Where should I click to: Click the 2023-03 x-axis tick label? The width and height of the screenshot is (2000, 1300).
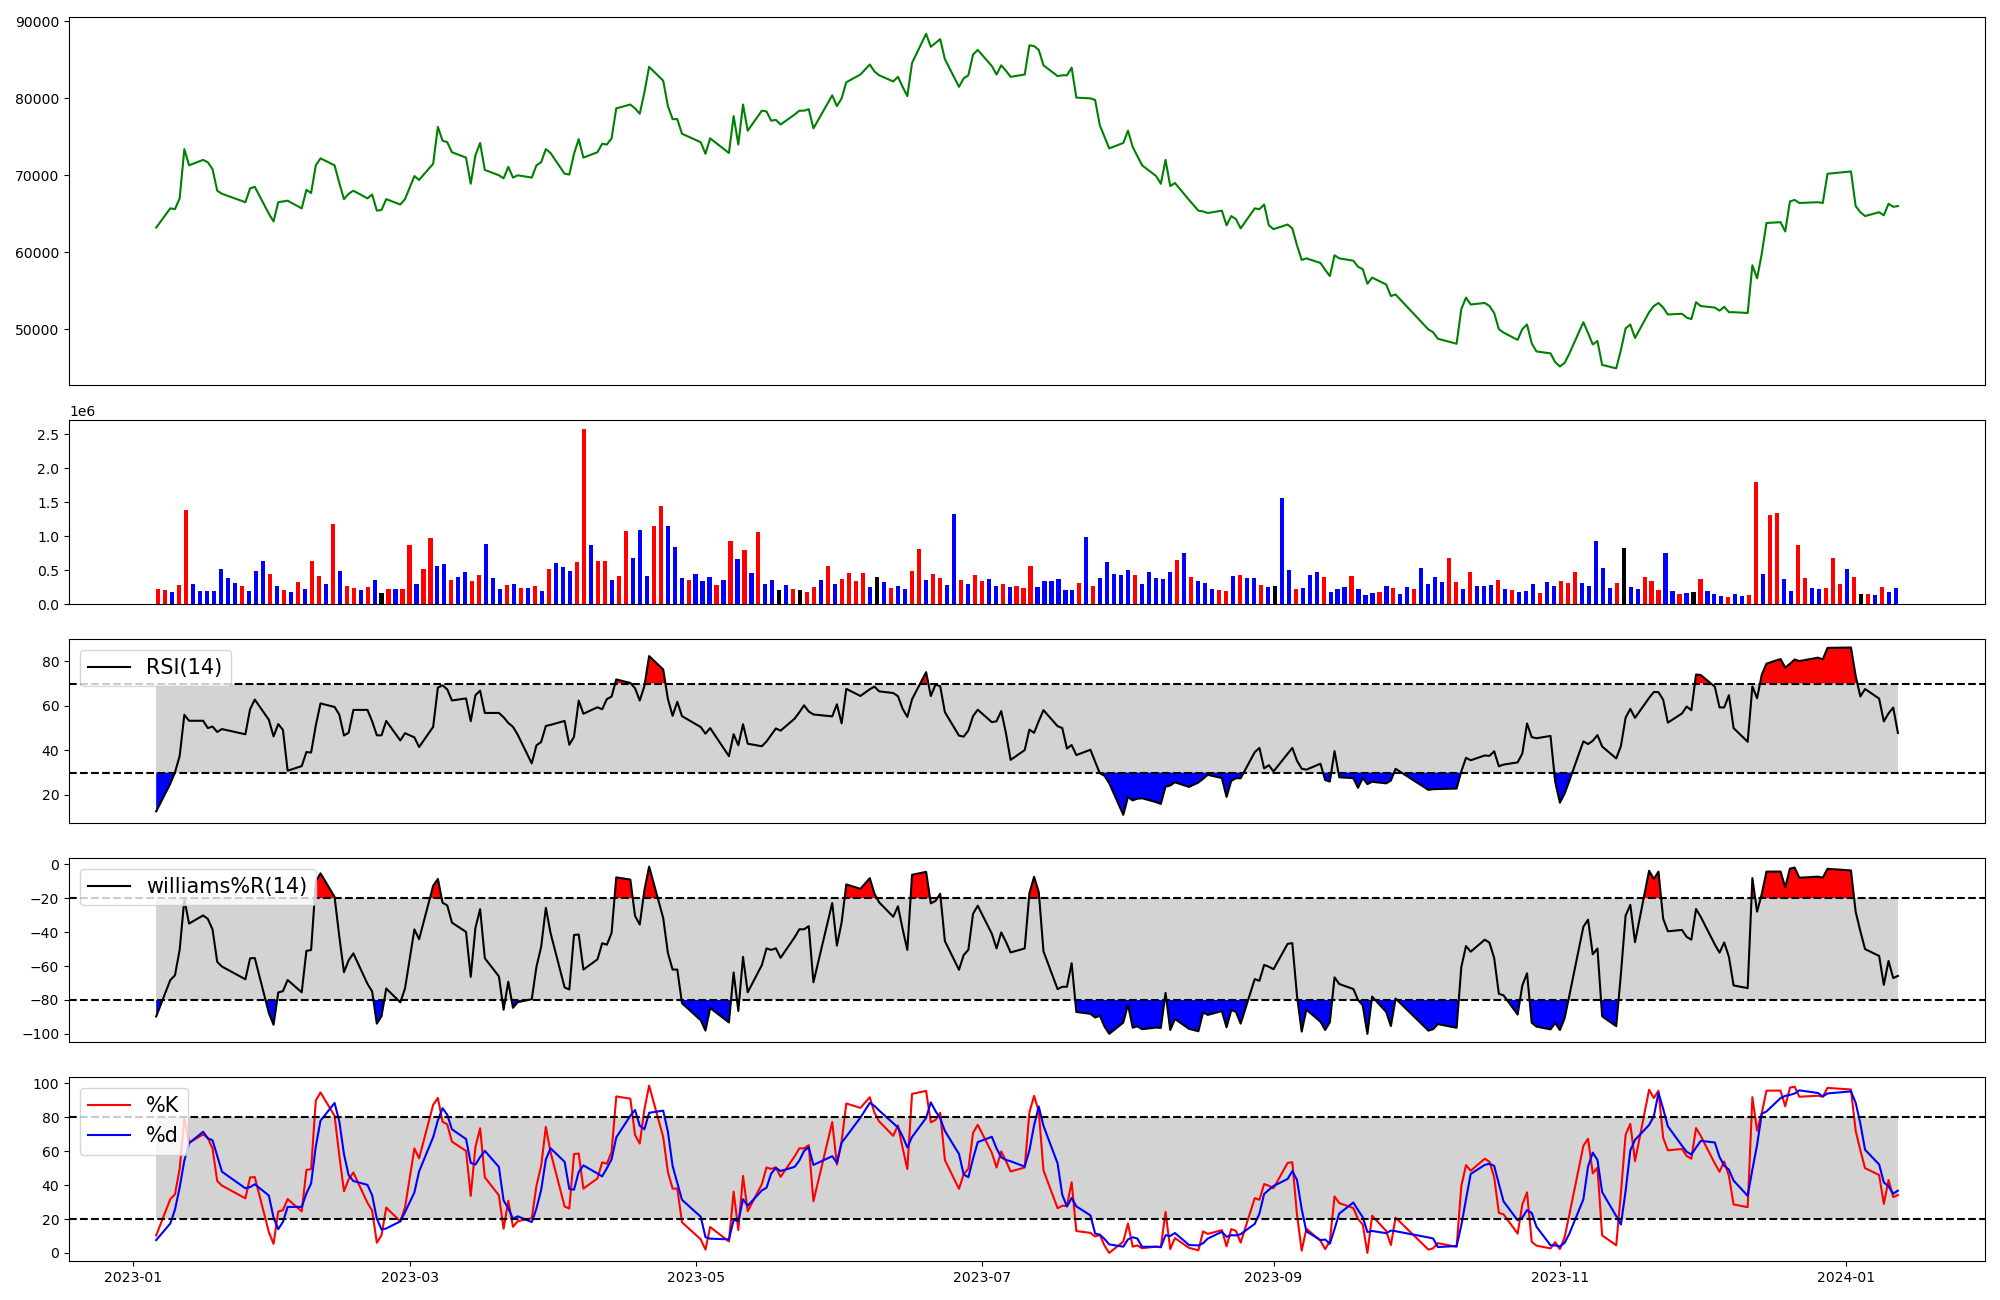[x=410, y=1277]
